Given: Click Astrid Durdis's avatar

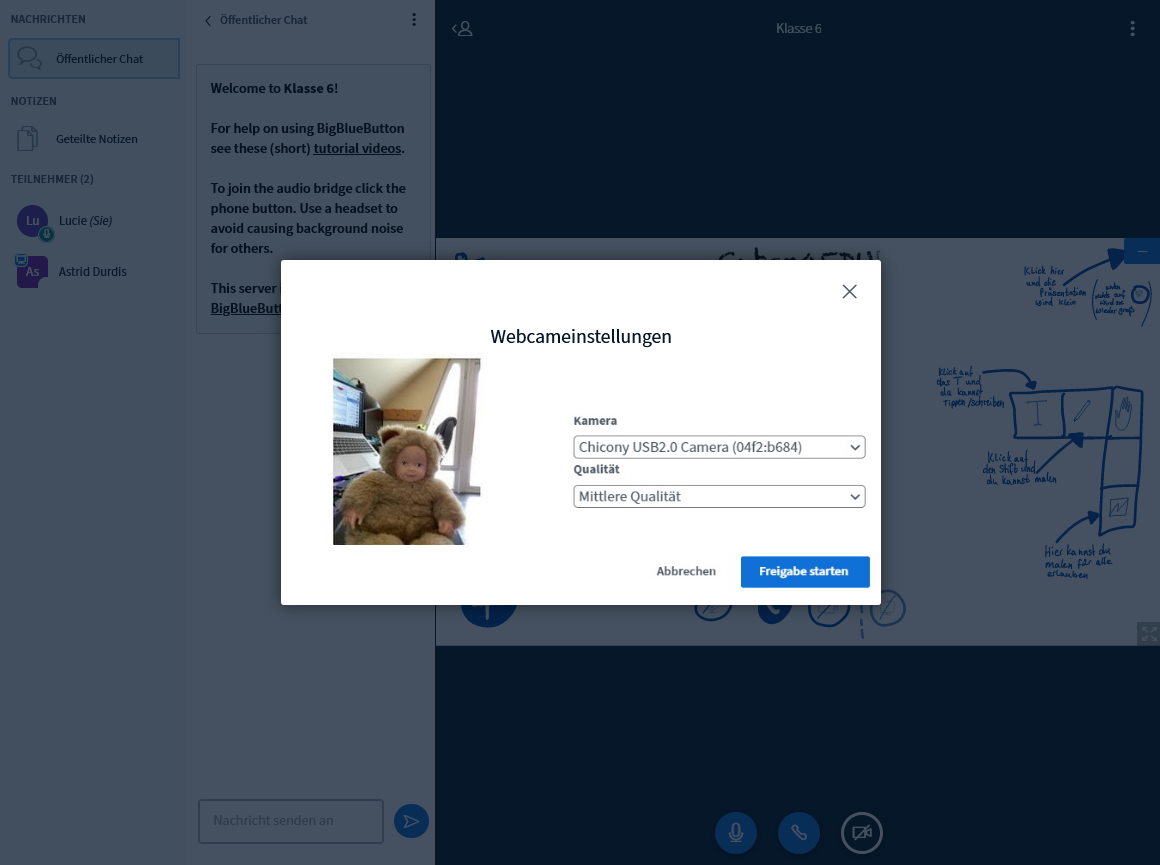Looking at the screenshot, I should click(33, 272).
